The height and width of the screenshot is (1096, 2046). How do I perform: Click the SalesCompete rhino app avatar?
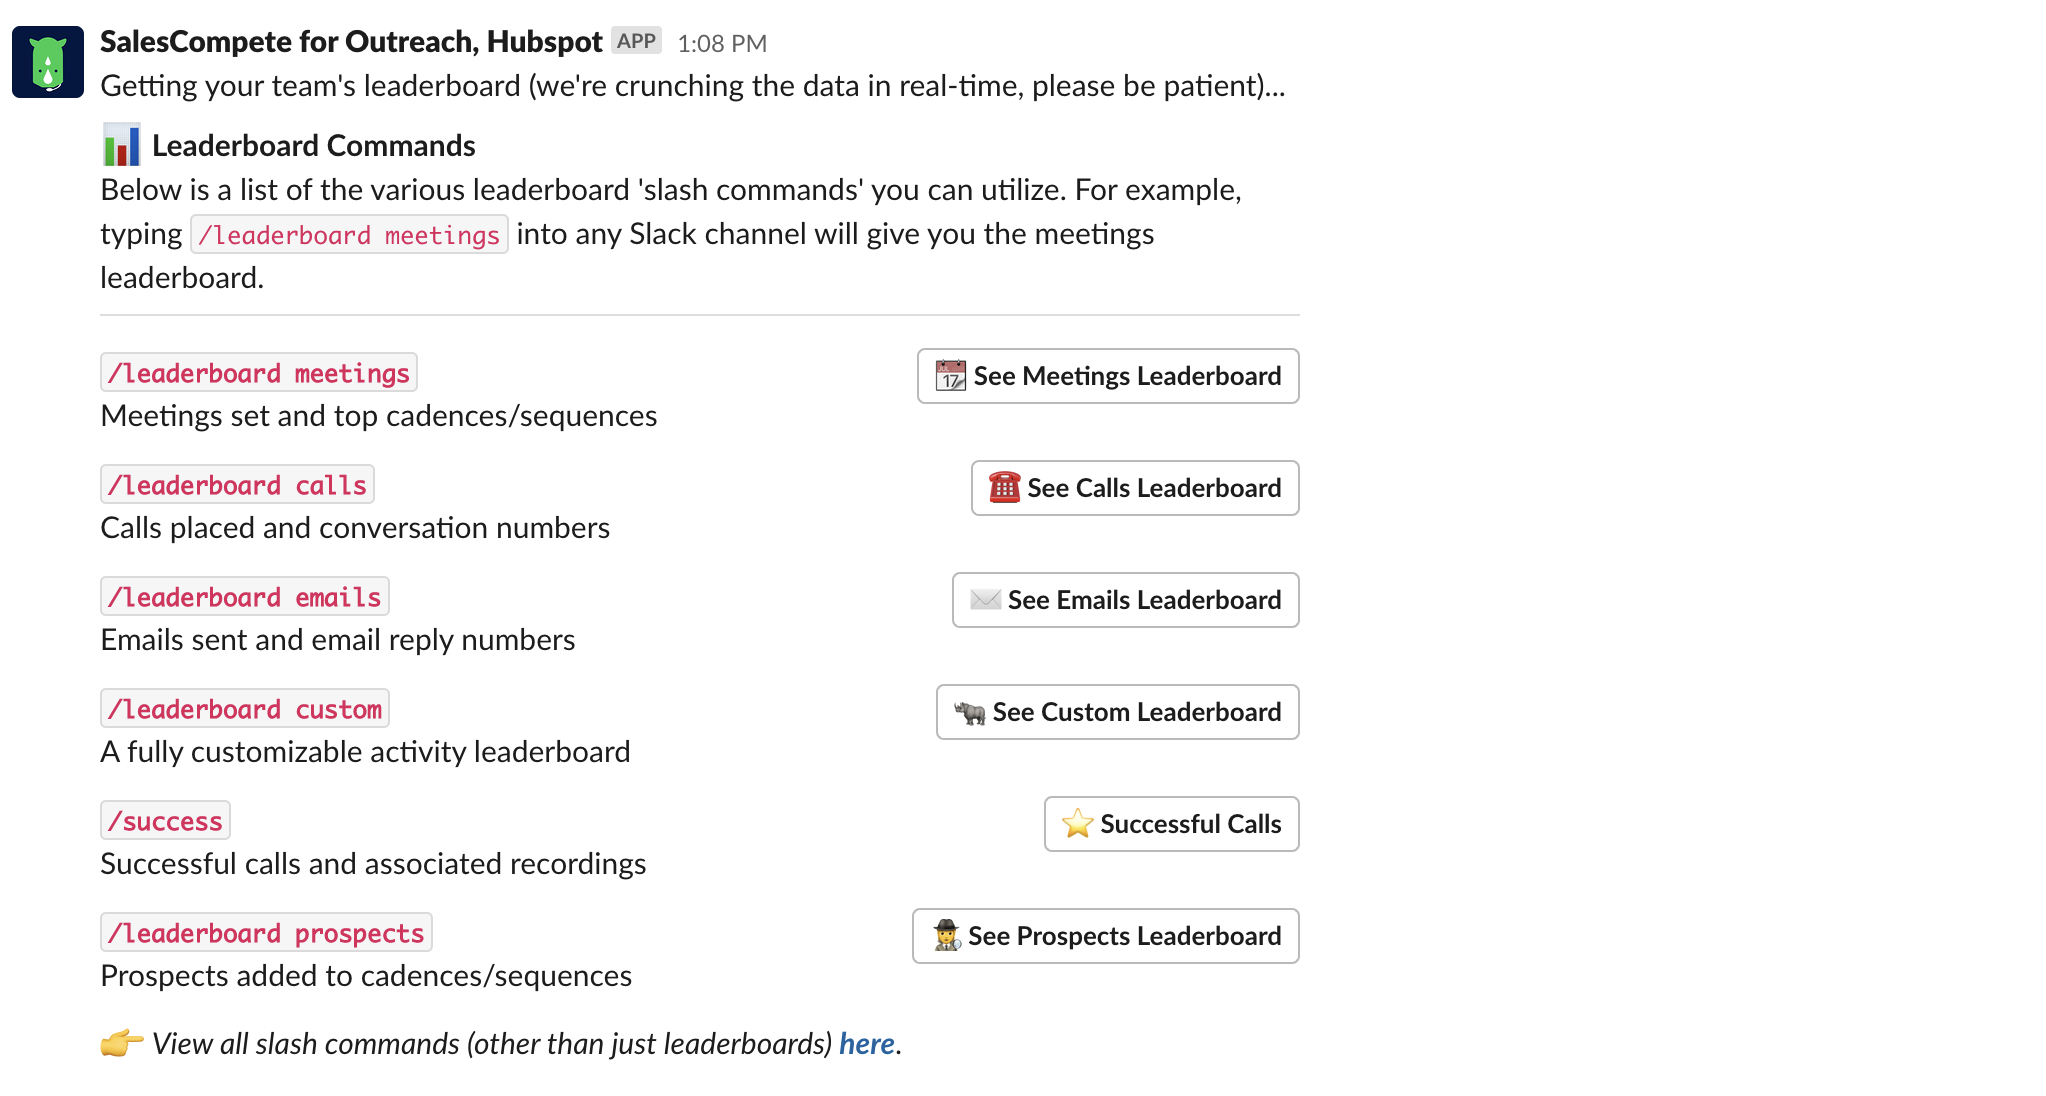(48, 62)
